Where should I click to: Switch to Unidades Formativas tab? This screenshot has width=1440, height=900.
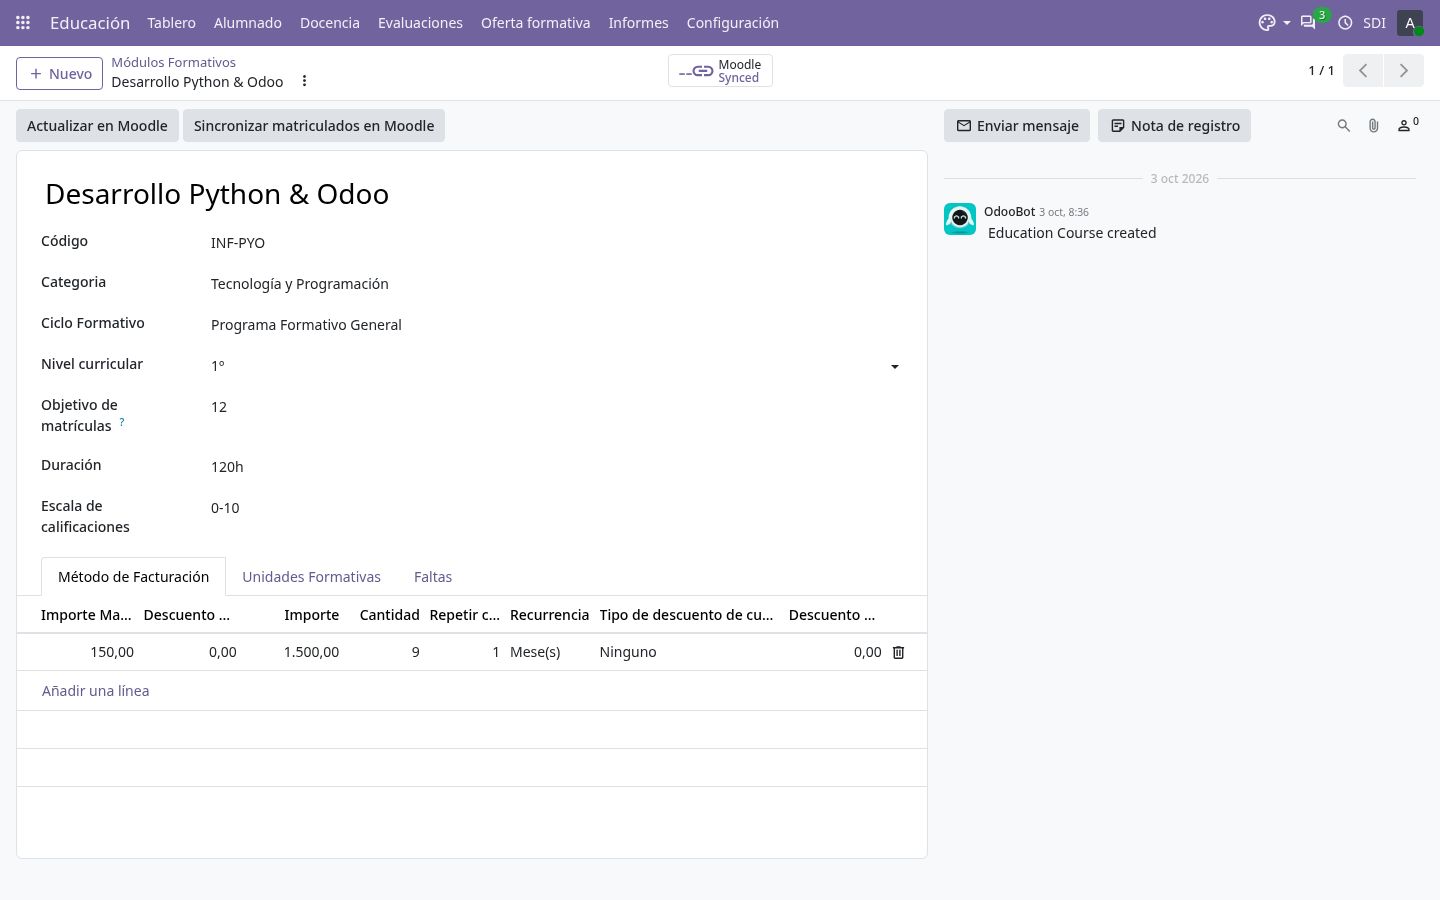click(311, 577)
